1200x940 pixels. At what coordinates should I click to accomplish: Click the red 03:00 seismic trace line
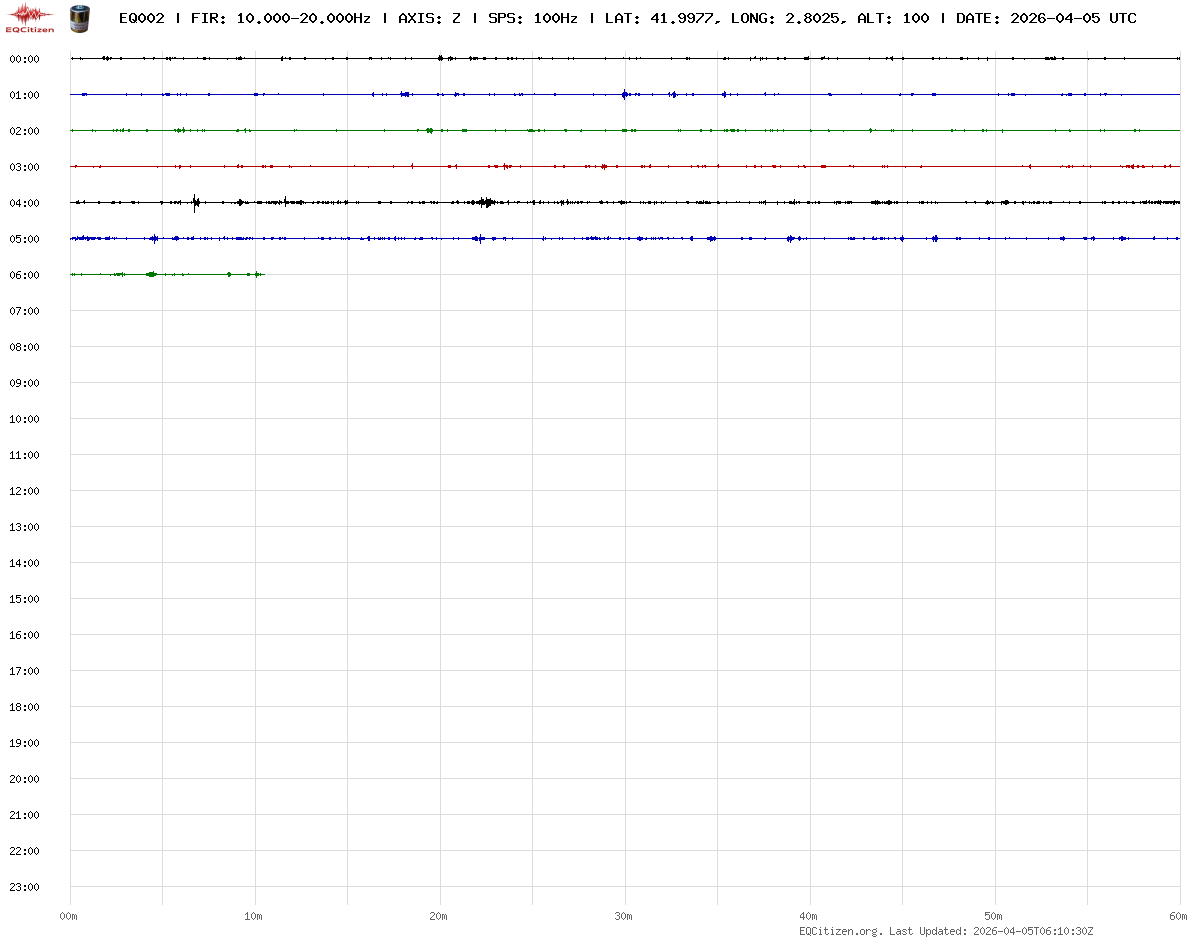click(700, 166)
